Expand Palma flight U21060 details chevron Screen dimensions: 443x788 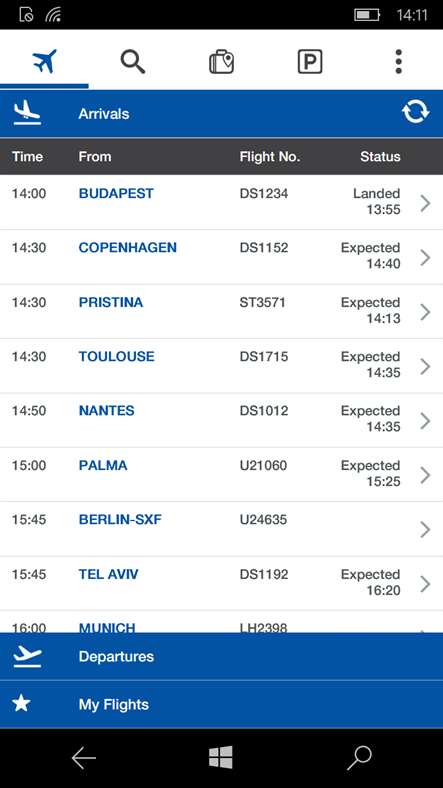pyautogui.click(x=425, y=475)
